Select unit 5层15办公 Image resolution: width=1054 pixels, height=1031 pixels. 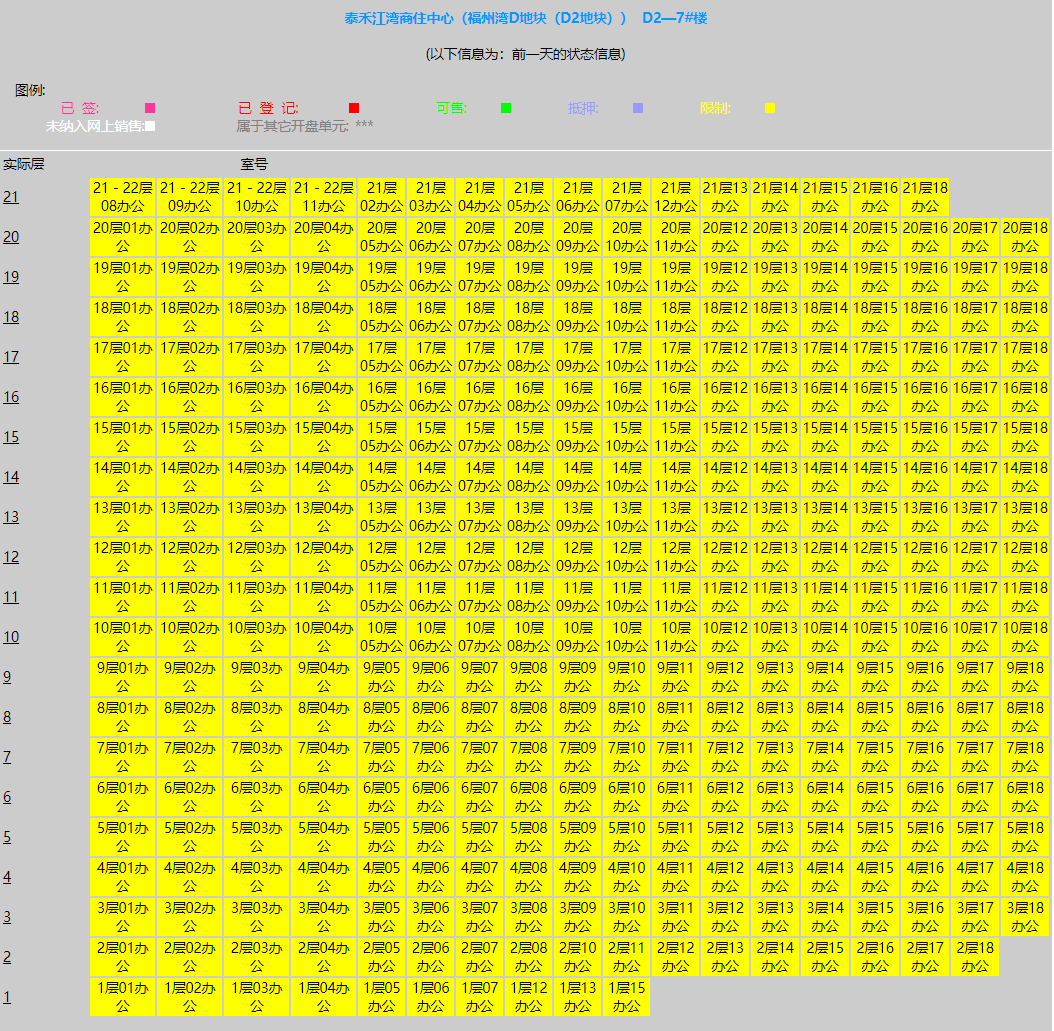875,837
